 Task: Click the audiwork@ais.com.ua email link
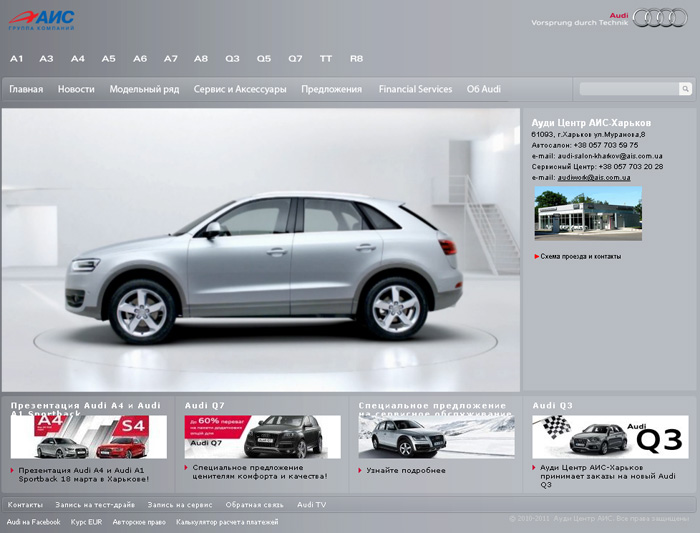[594, 178]
